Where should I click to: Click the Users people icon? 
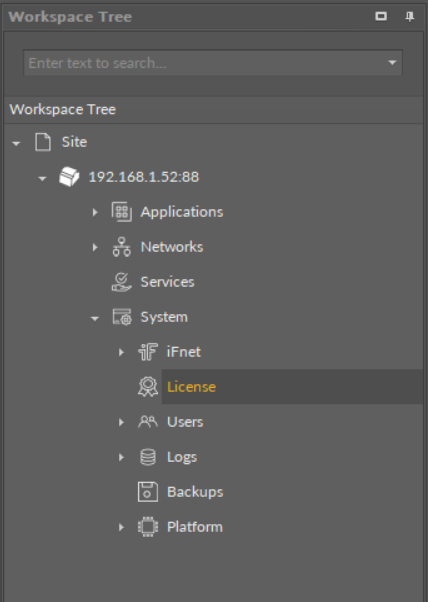(x=148, y=422)
